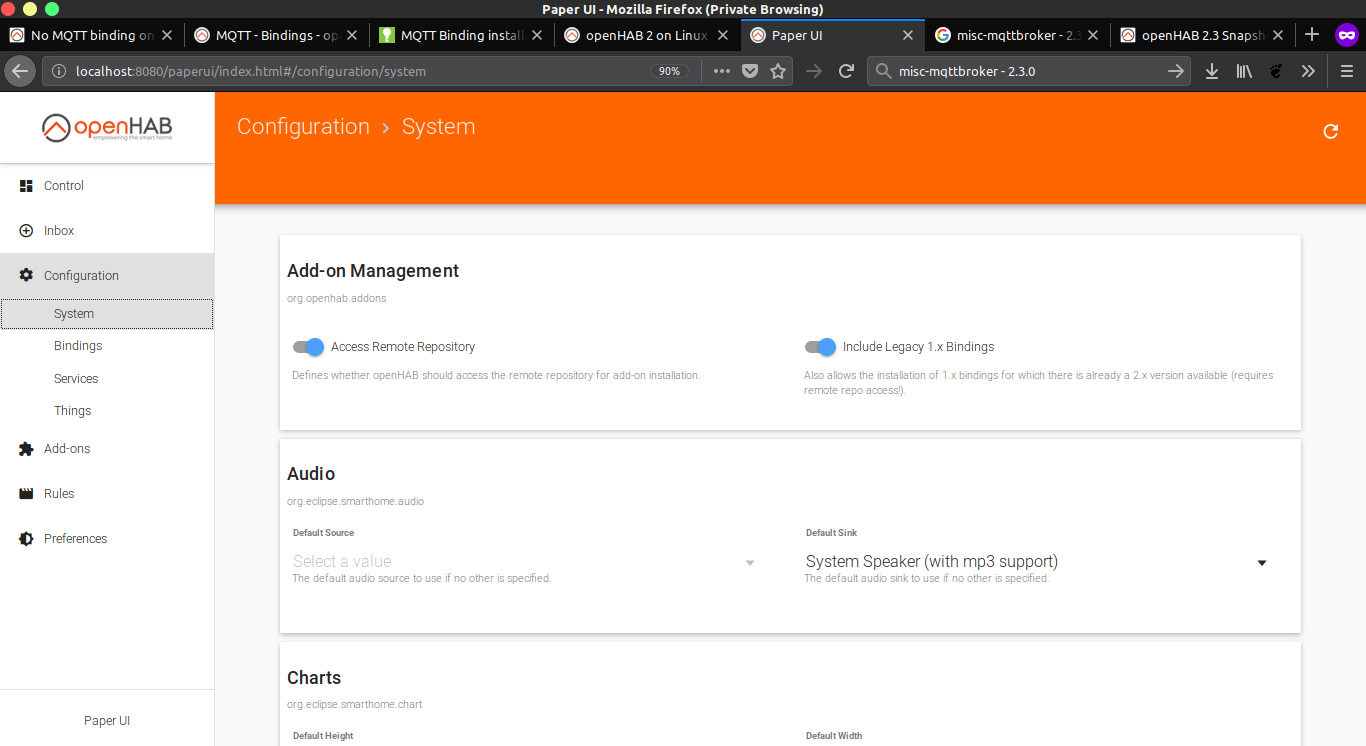Open the Default Sink dropdown
This screenshot has width=1366, height=746.
coord(1036,562)
